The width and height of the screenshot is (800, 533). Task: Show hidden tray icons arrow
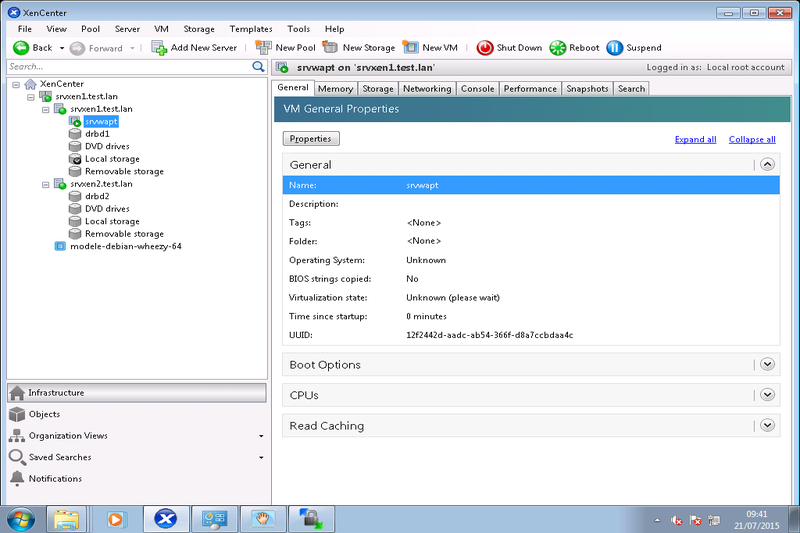[657, 520]
